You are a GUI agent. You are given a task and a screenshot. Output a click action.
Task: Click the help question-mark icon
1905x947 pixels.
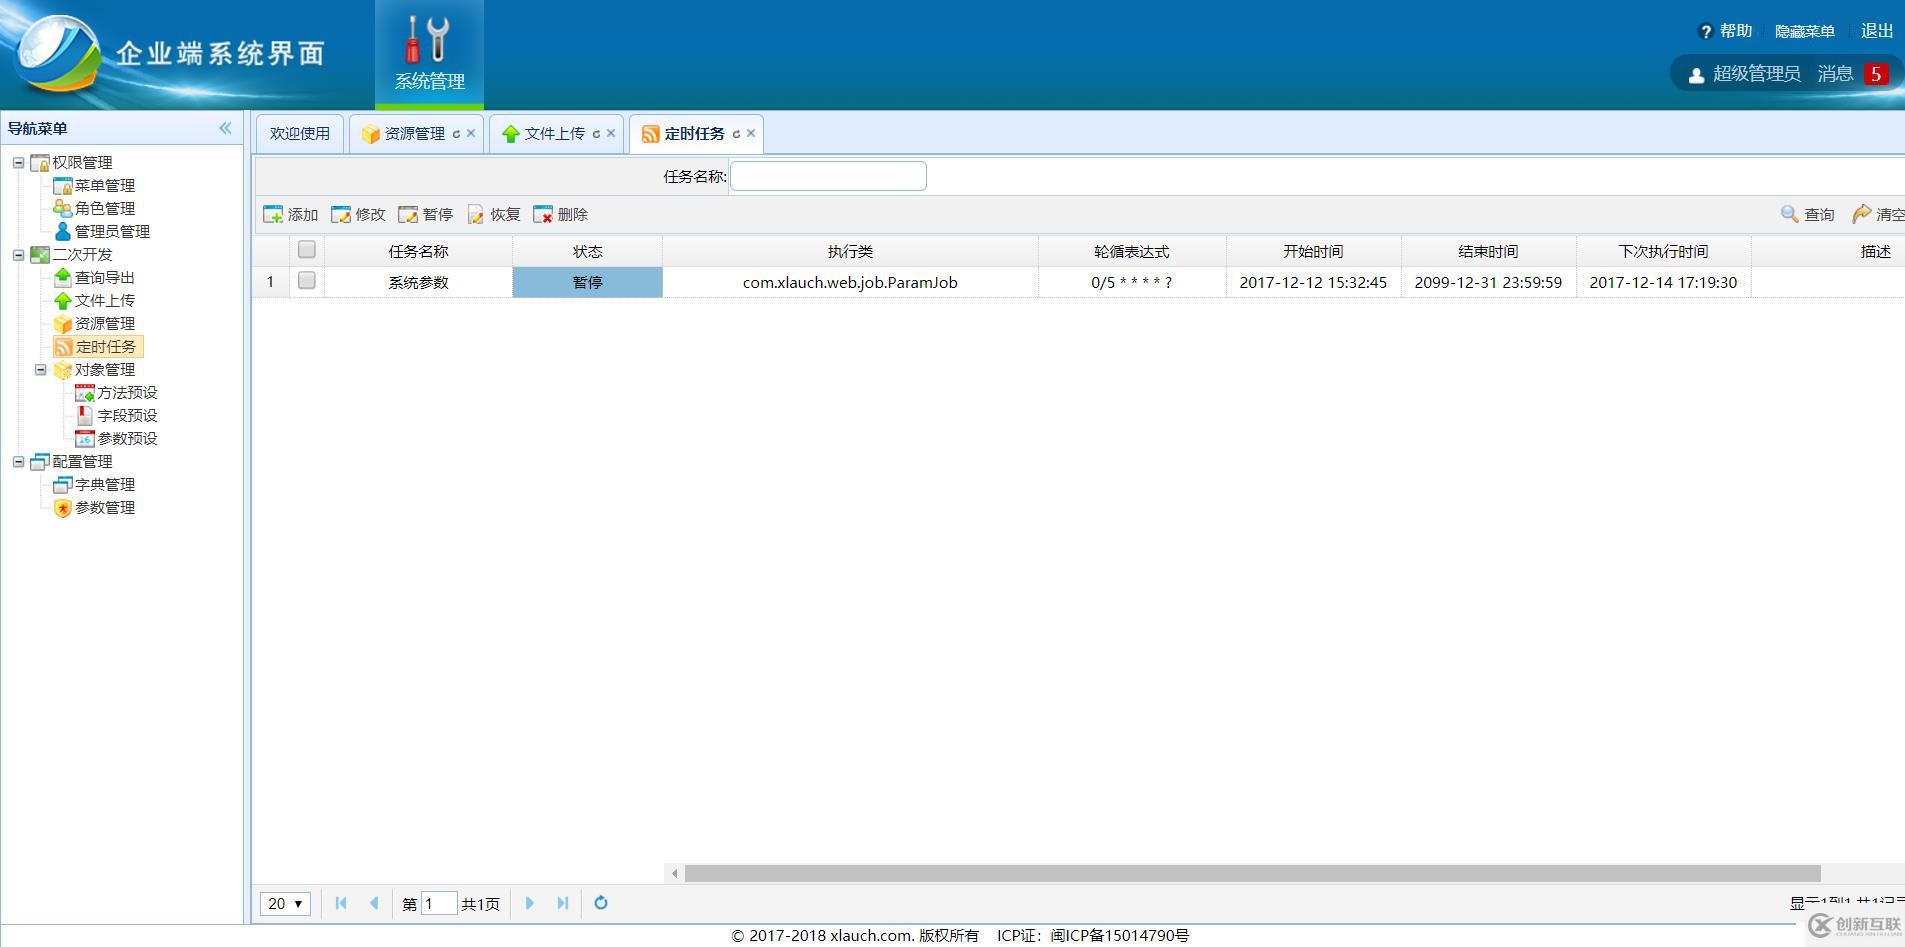(1706, 30)
